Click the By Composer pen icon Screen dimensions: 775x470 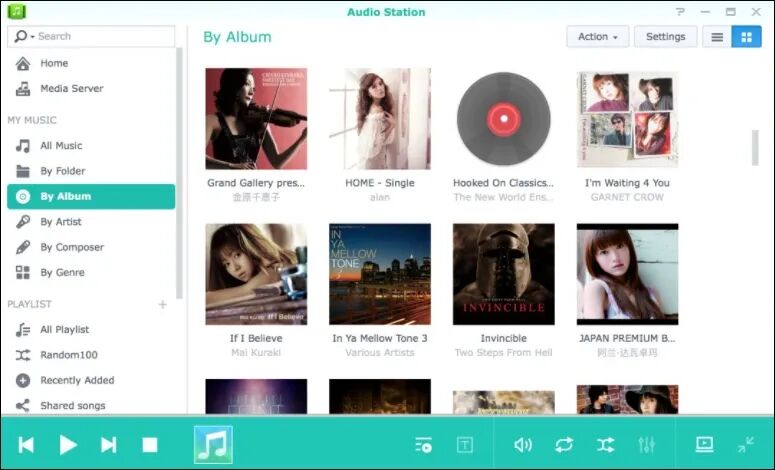[x=23, y=247]
